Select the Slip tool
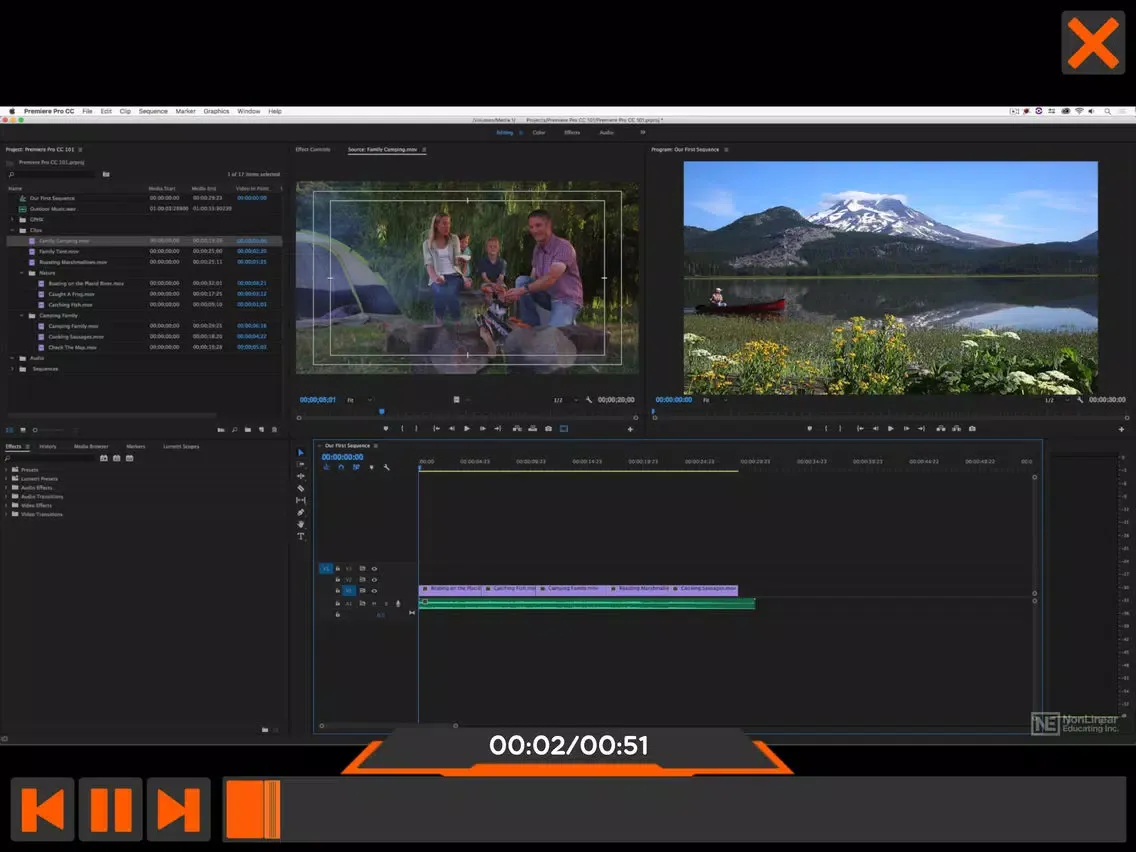Screen dimensions: 1136x852 [301, 500]
